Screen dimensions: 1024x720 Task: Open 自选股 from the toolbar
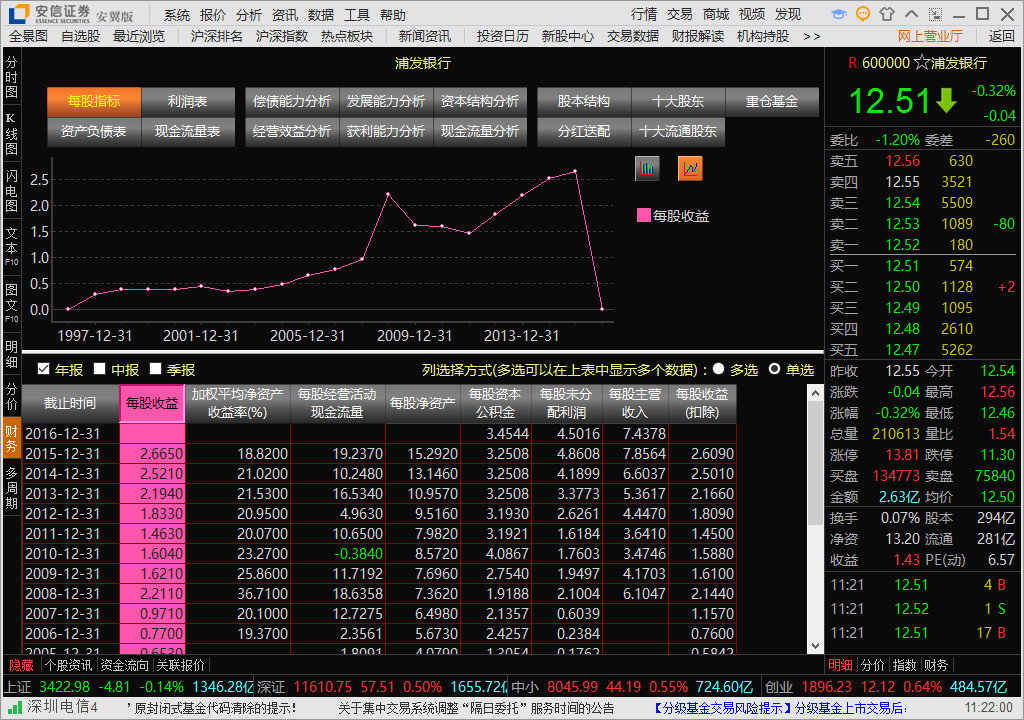(x=80, y=37)
